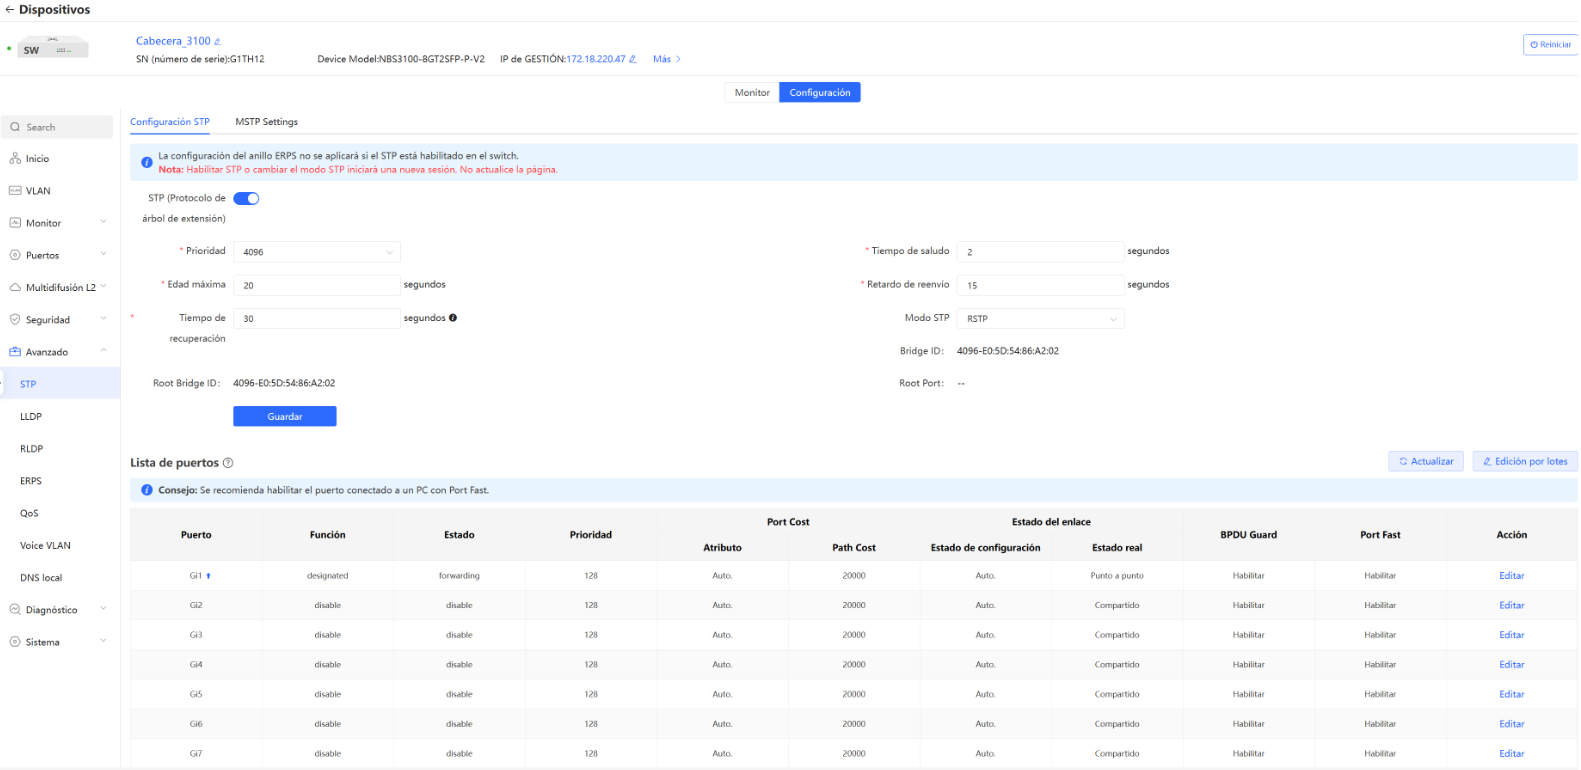Screen dimensions: 1581x770
Task: Click the search magnifier icon
Action: pyautogui.click(x=15, y=127)
